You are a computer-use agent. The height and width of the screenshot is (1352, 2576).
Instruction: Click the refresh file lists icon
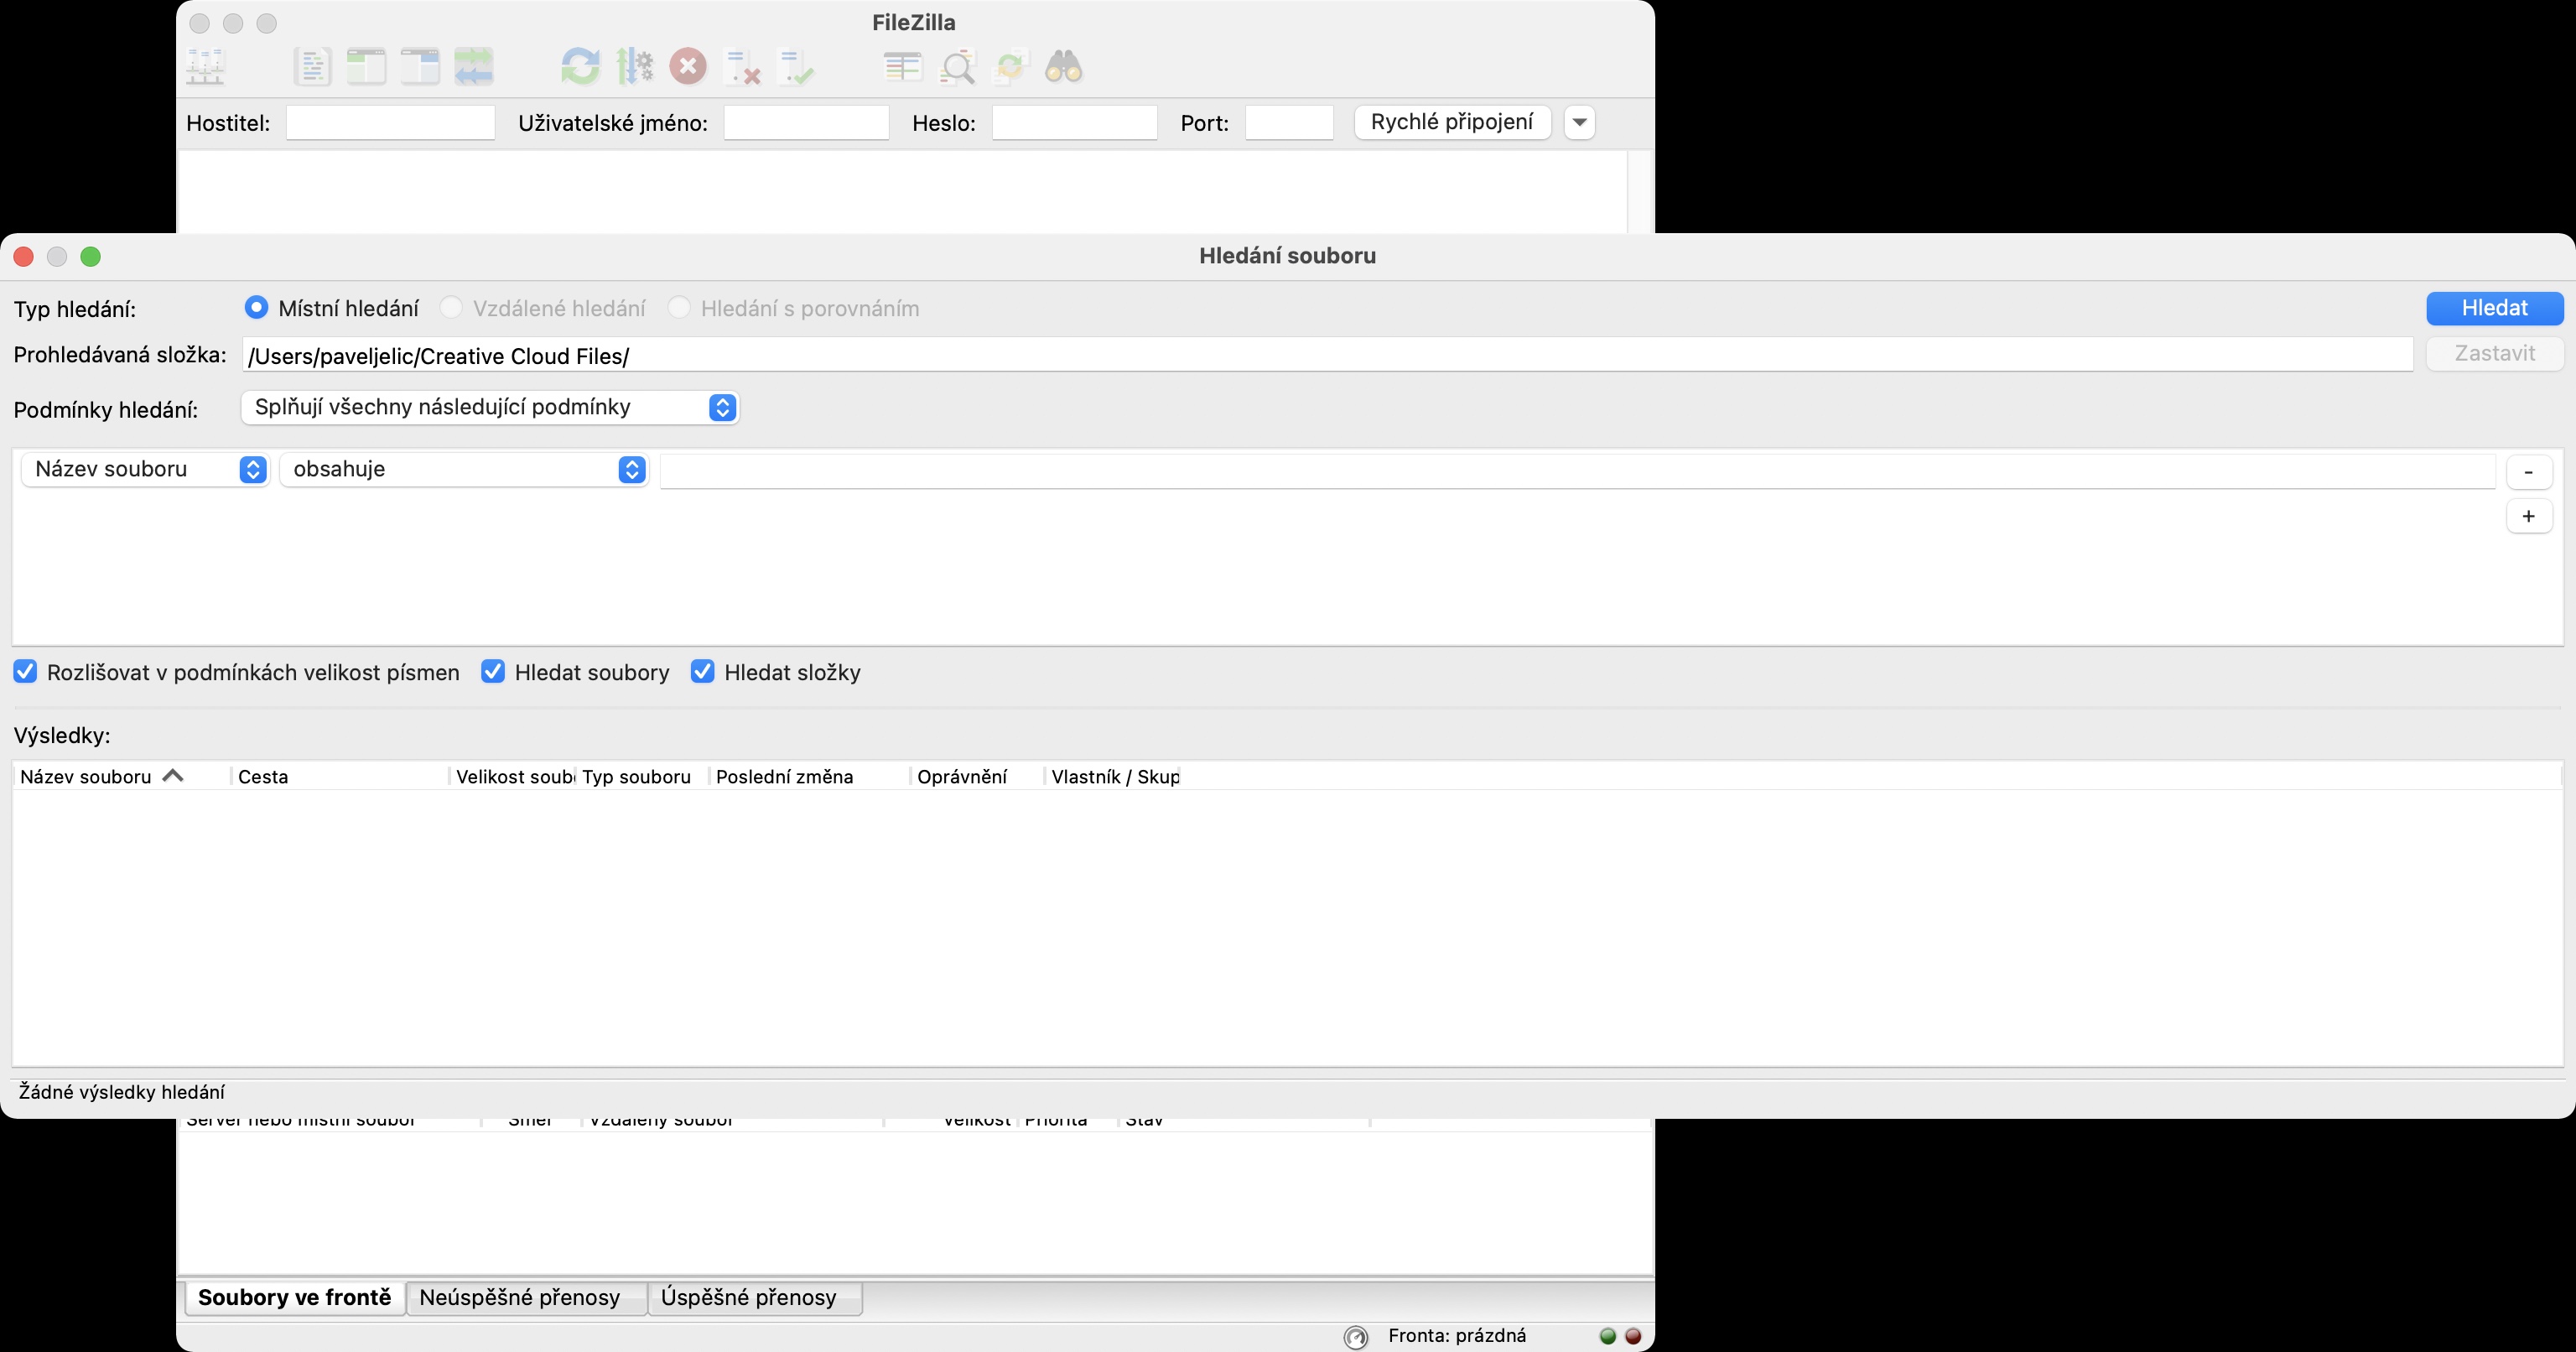pos(580,67)
